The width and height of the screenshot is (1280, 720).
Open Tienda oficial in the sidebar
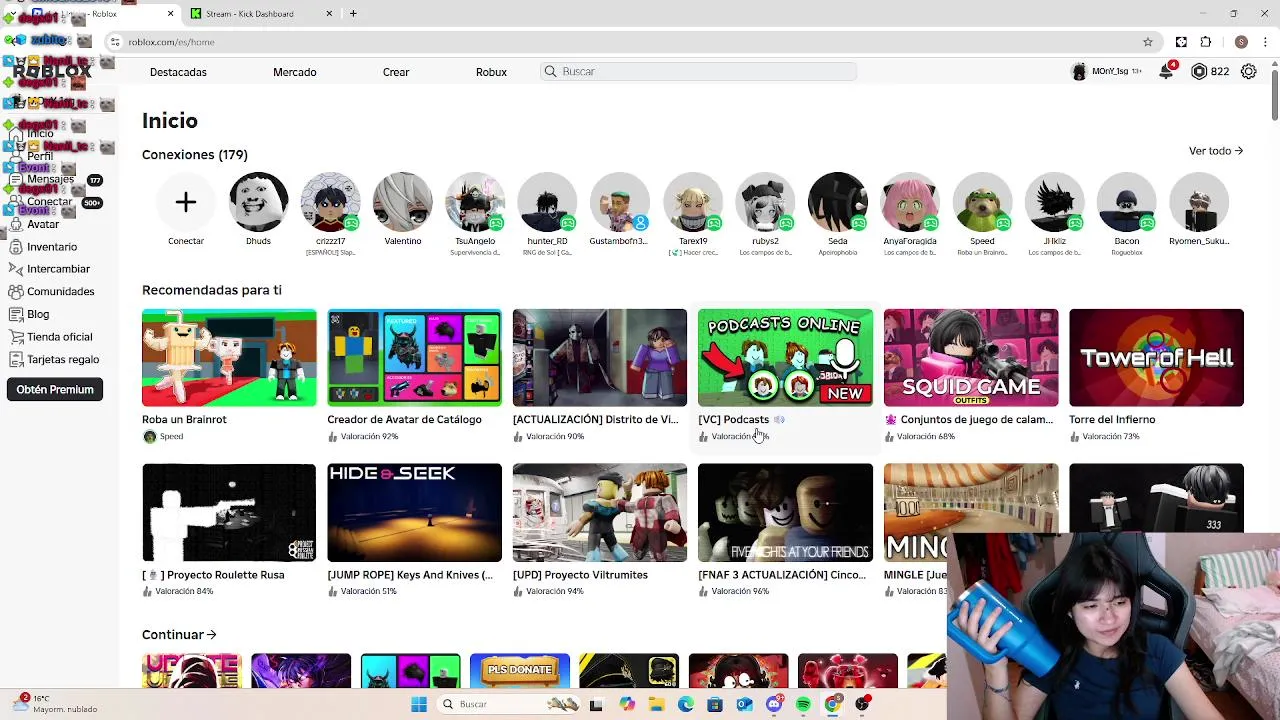51,337
